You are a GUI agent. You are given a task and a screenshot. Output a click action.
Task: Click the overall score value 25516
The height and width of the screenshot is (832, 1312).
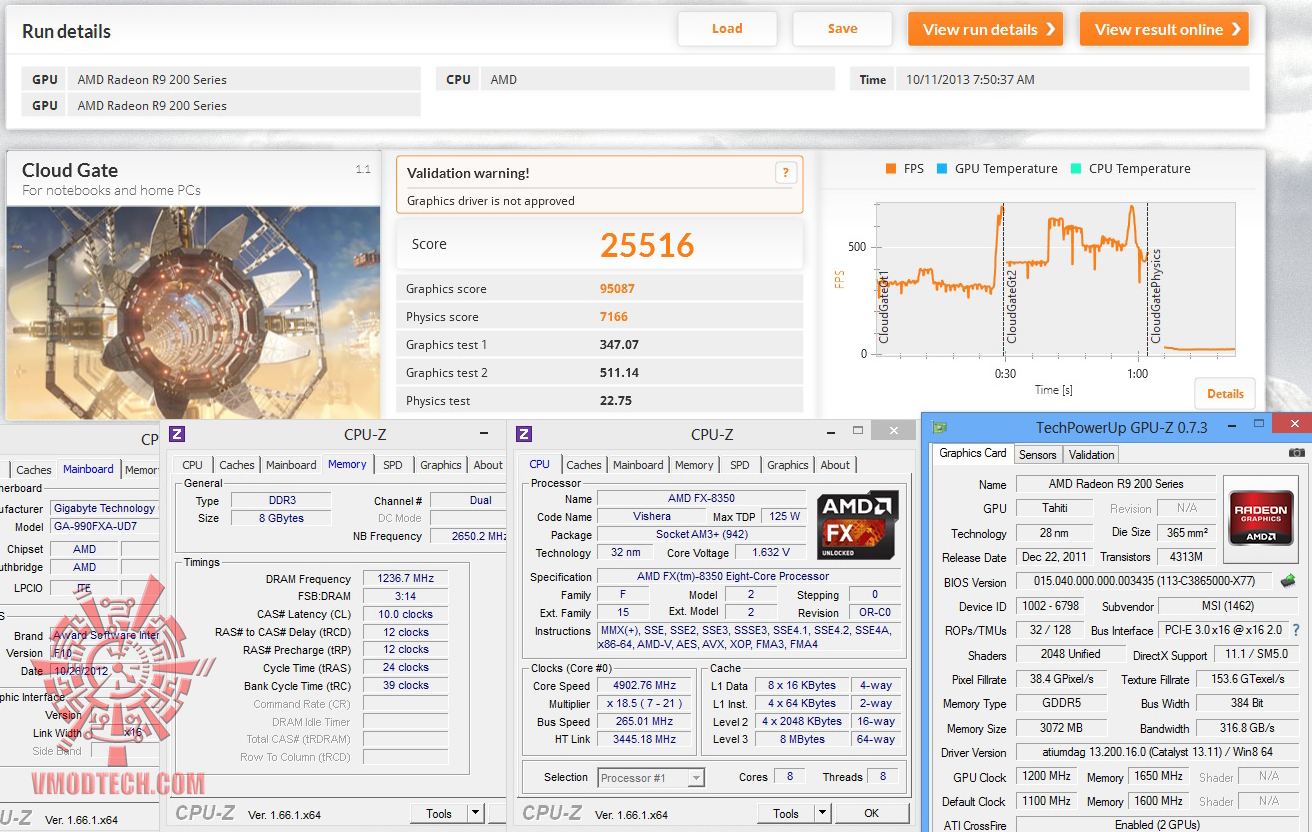[647, 245]
